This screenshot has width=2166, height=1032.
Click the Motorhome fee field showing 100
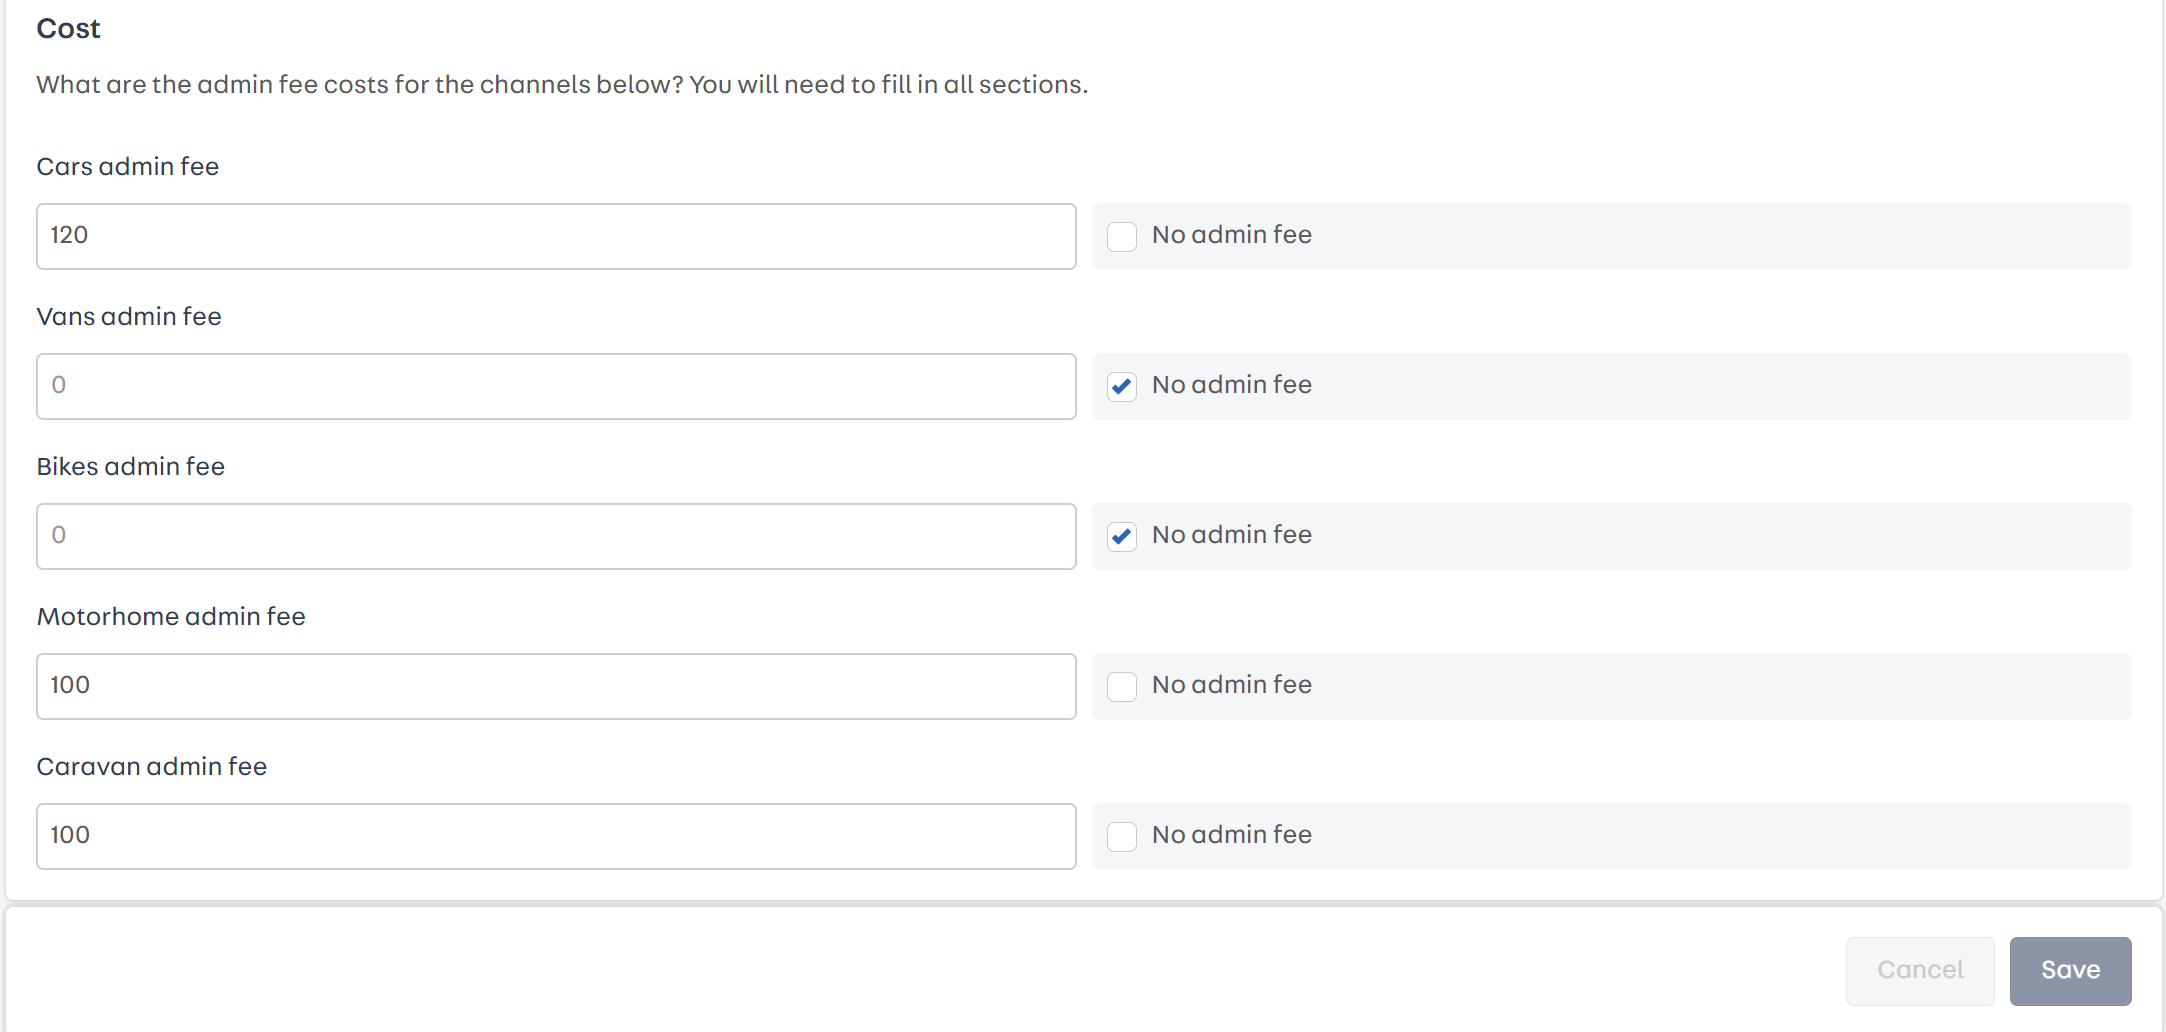point(556,687)
